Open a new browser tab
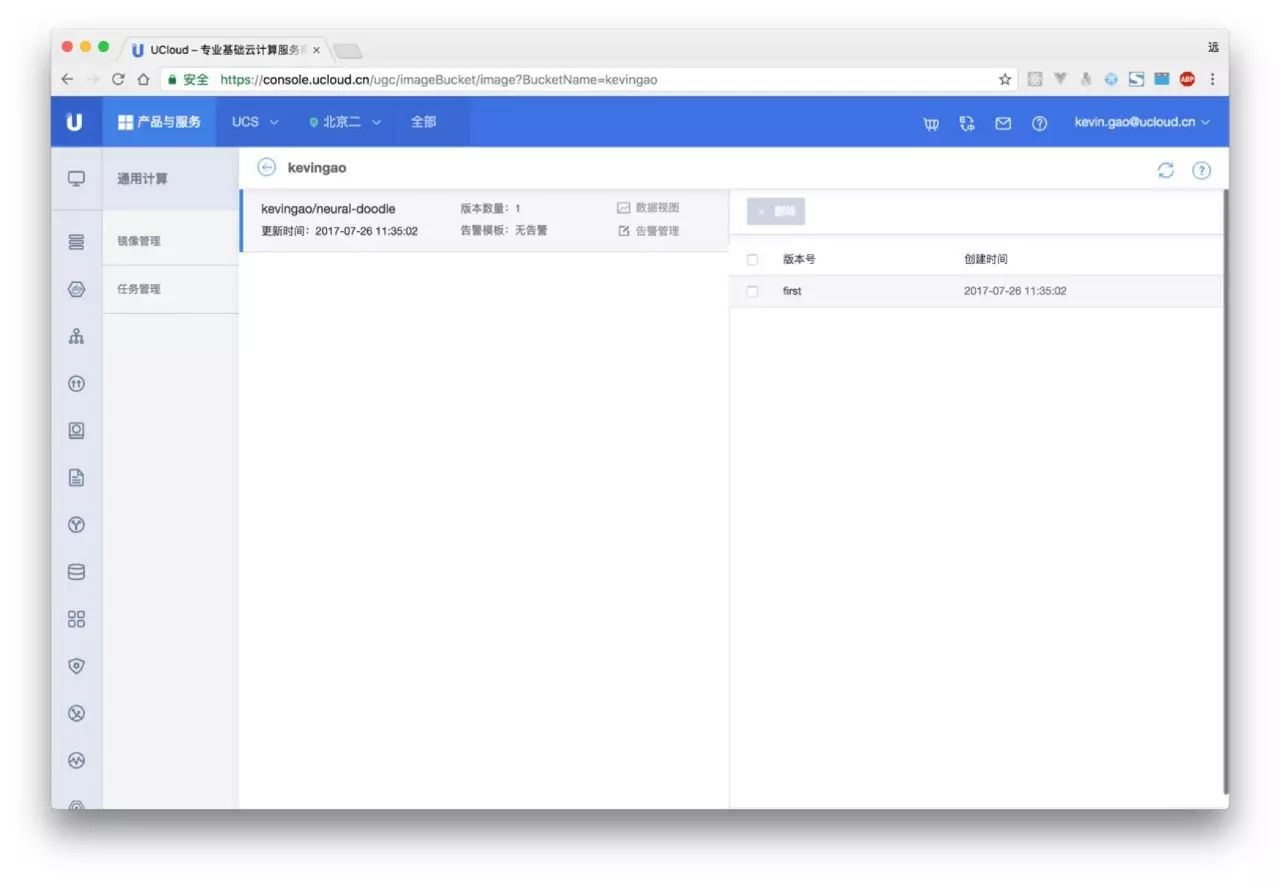This screenshot has width=1280, height=882. [x=348, y=51]
